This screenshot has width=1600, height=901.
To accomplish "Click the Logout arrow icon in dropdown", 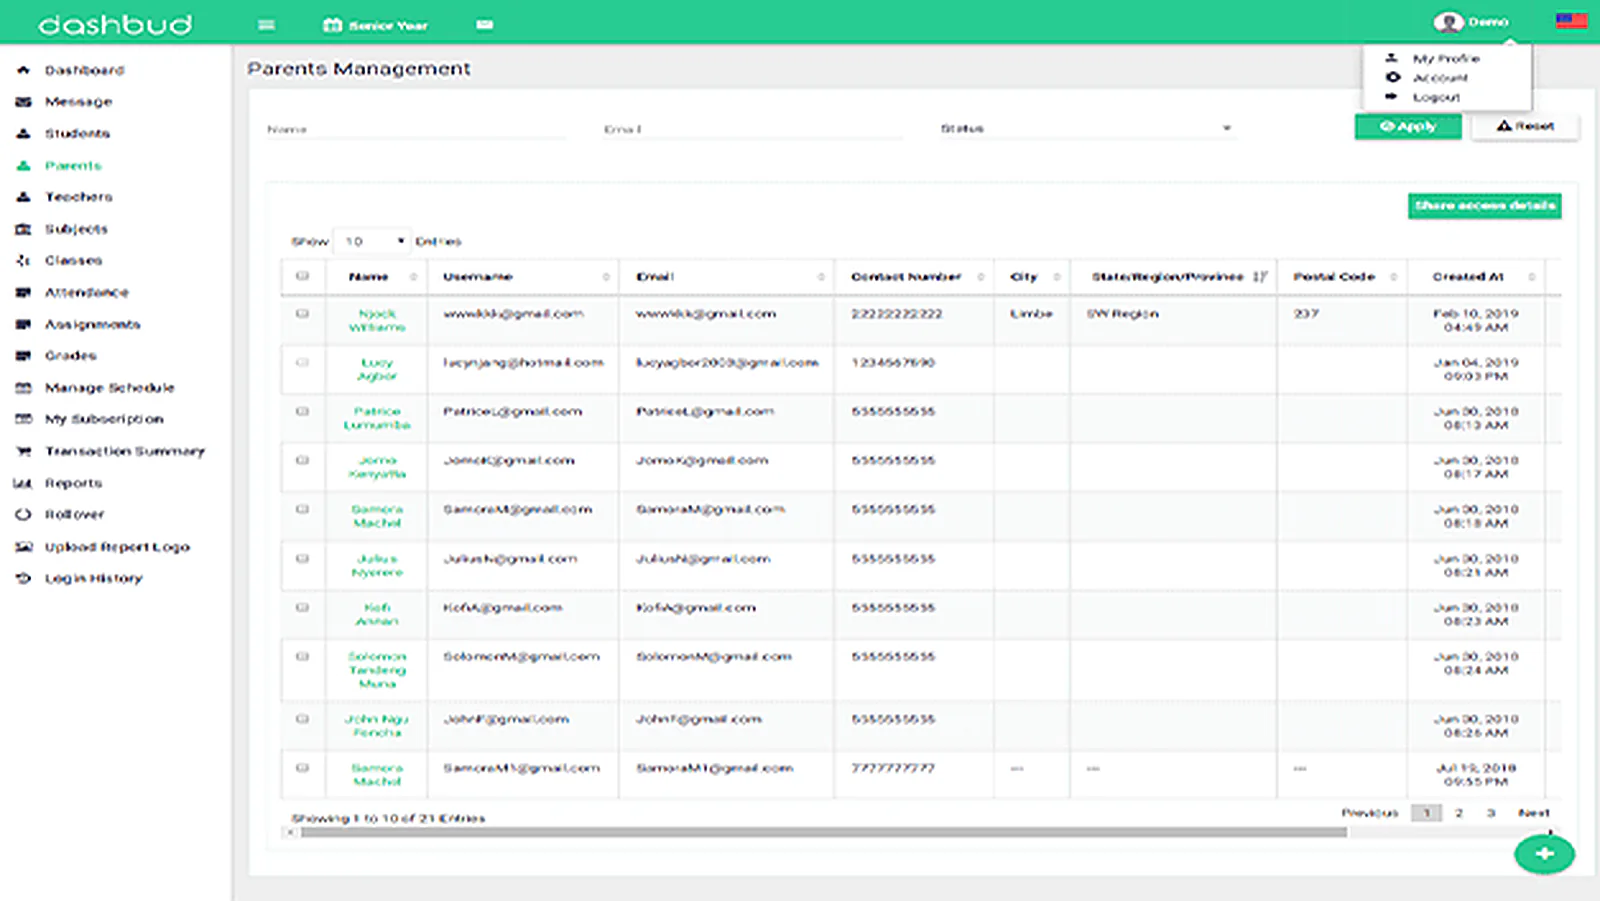I will (1391, 96).
